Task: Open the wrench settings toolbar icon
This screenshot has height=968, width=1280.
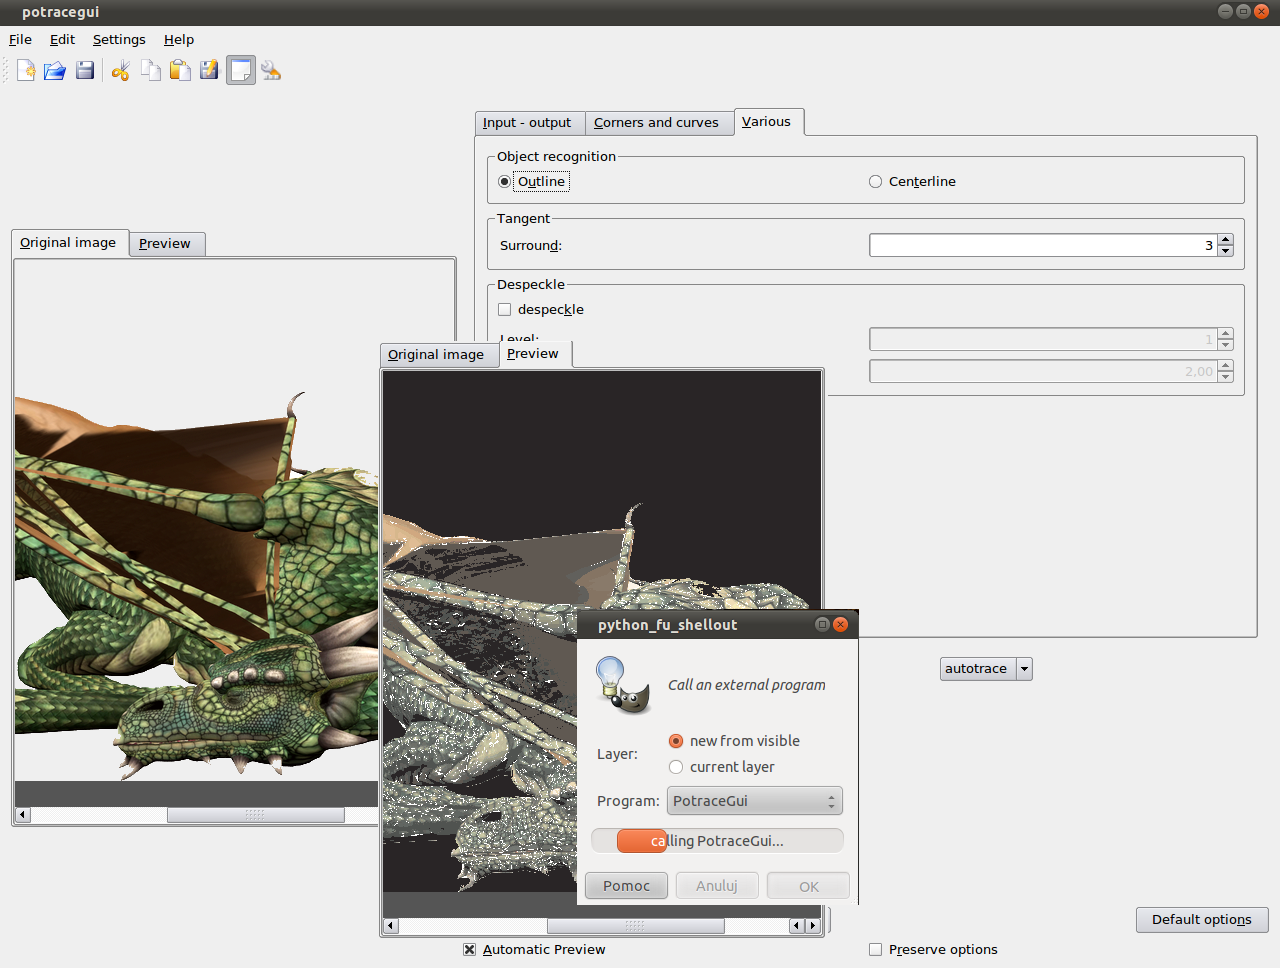Action: 271,70
